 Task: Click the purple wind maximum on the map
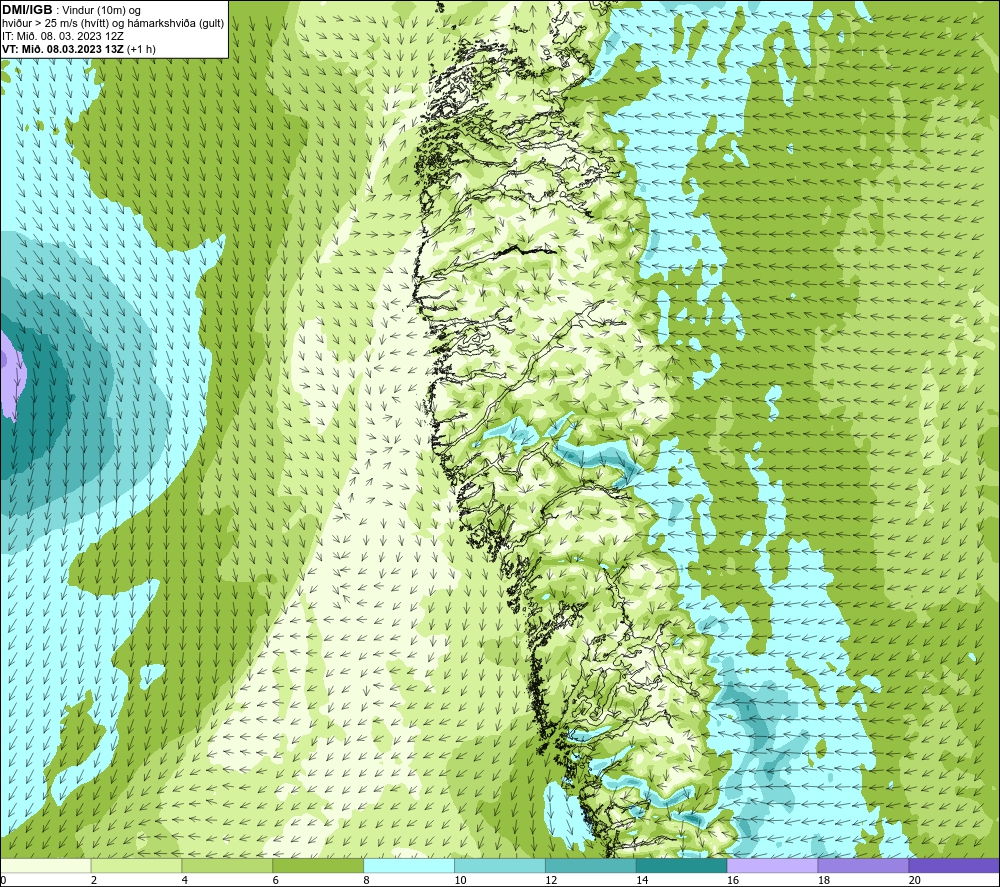[11, 376]
